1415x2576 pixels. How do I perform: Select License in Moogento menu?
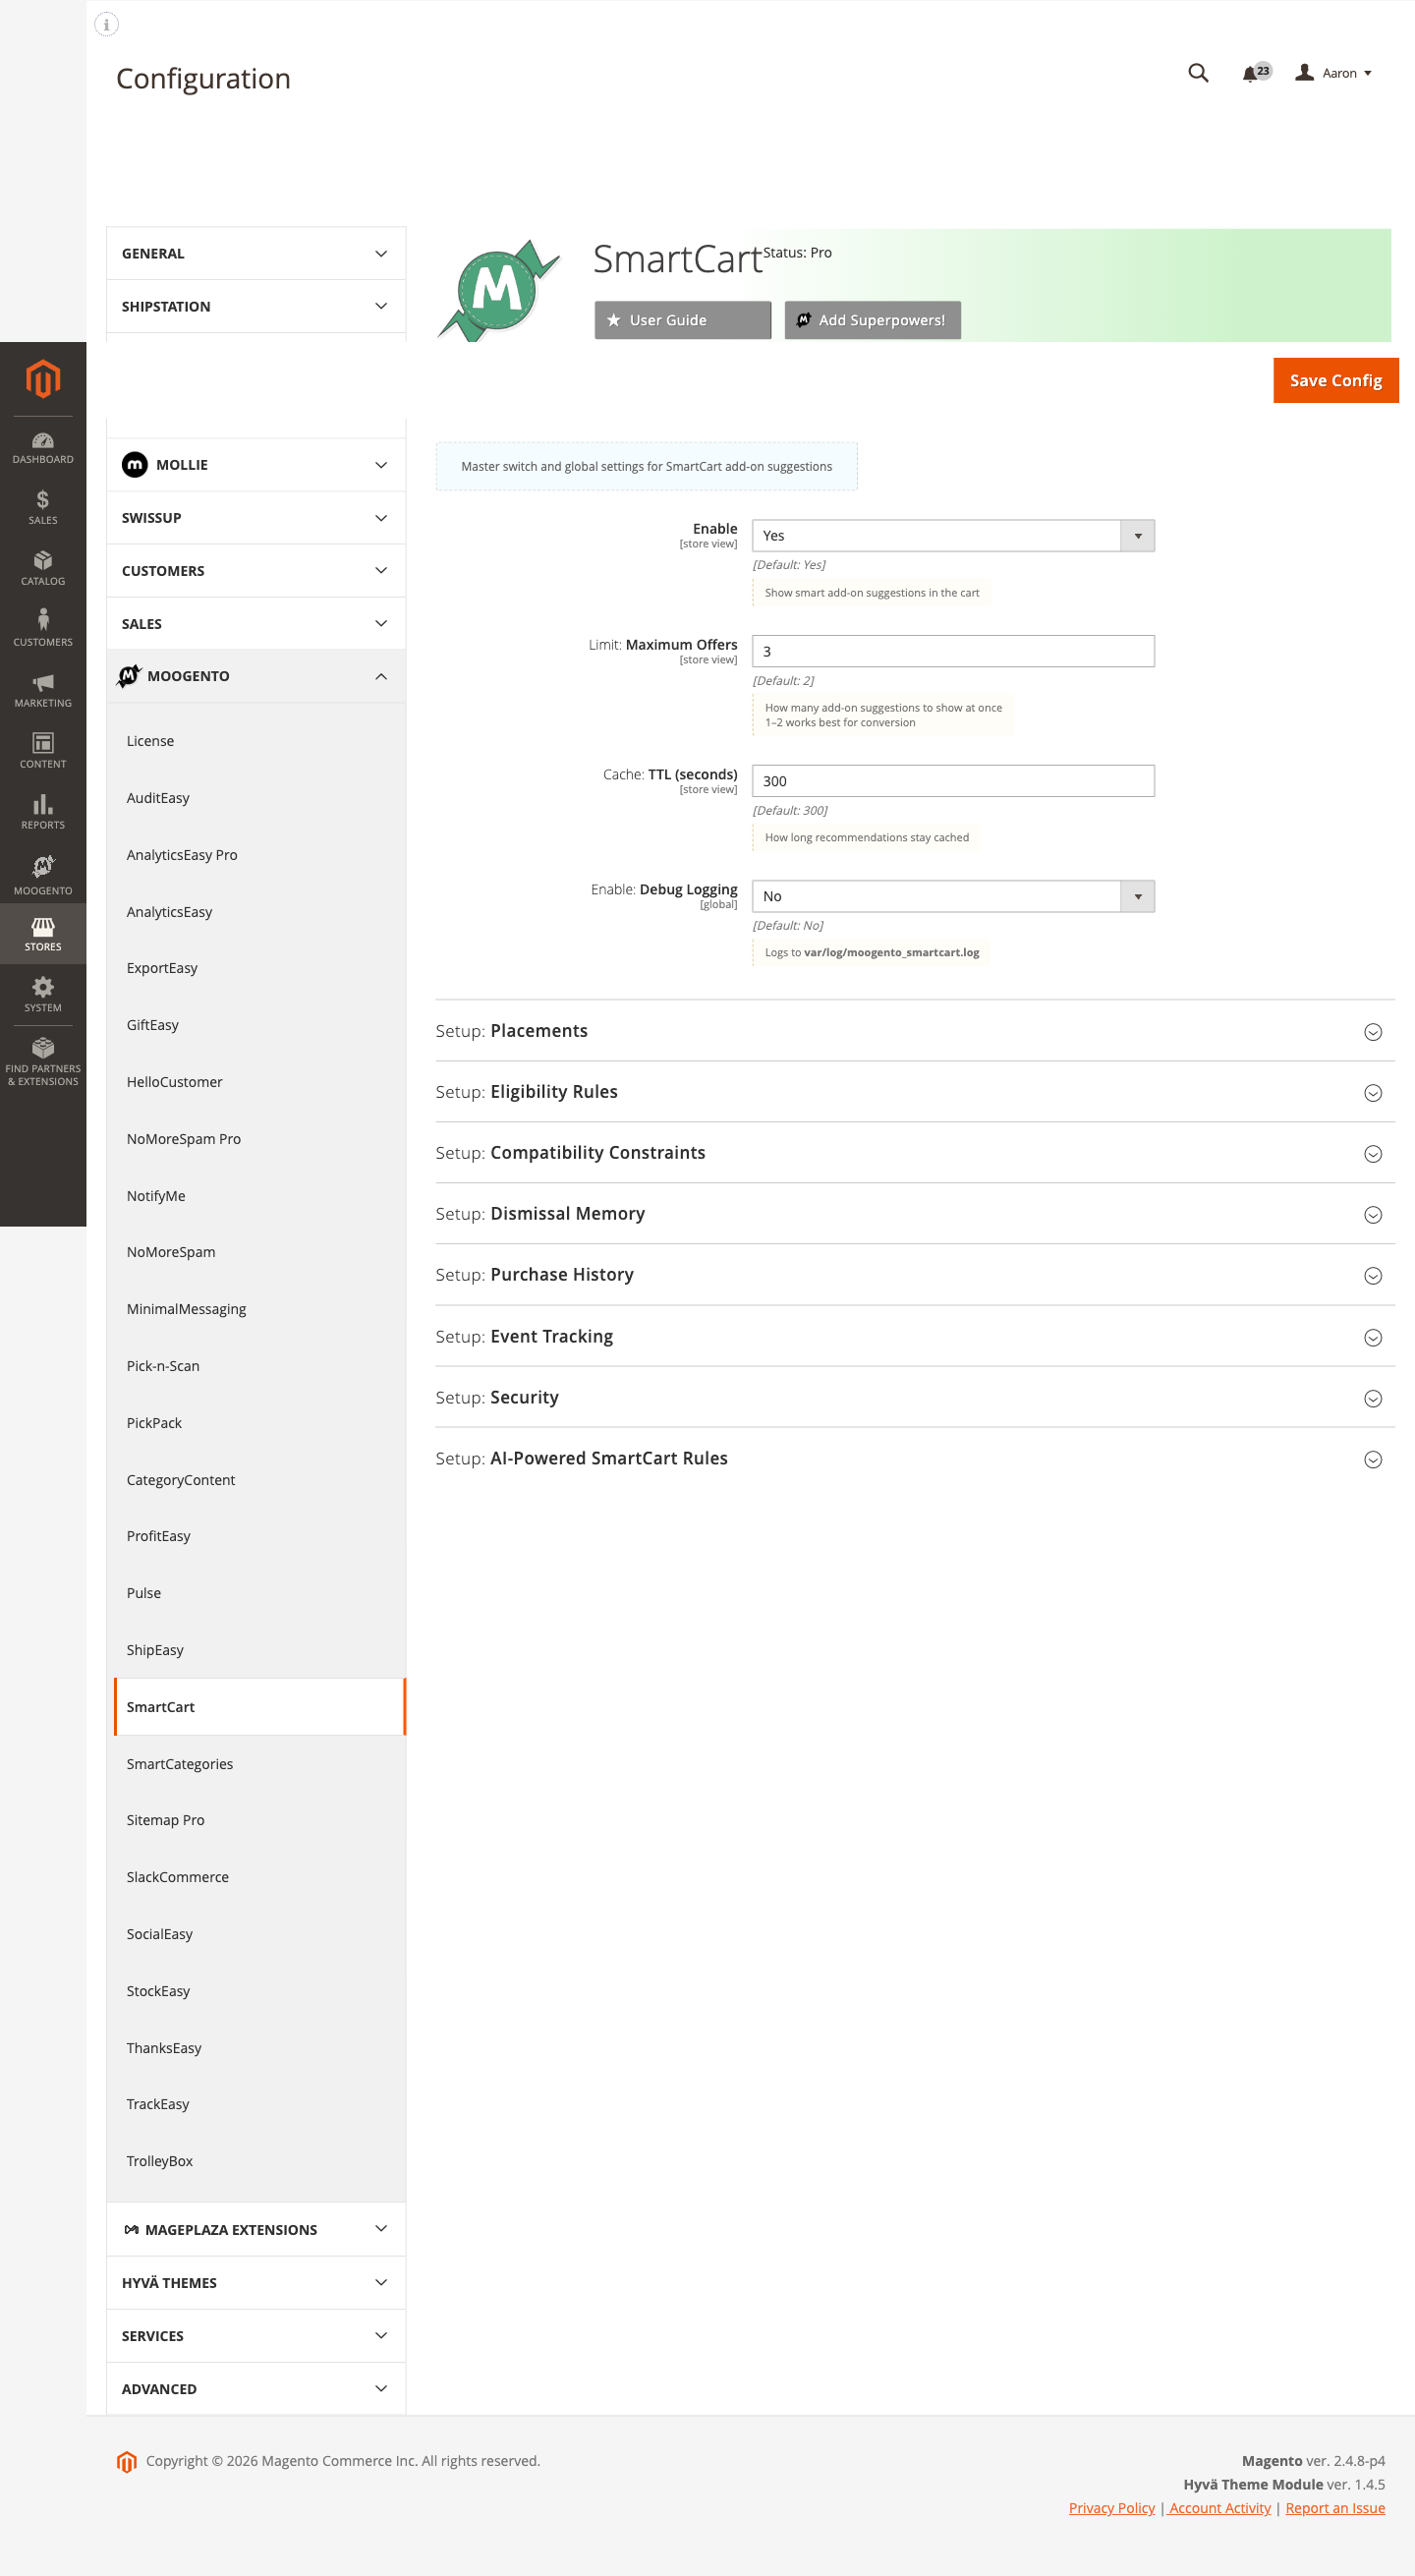pyautogui.click(x=260, y=741)
